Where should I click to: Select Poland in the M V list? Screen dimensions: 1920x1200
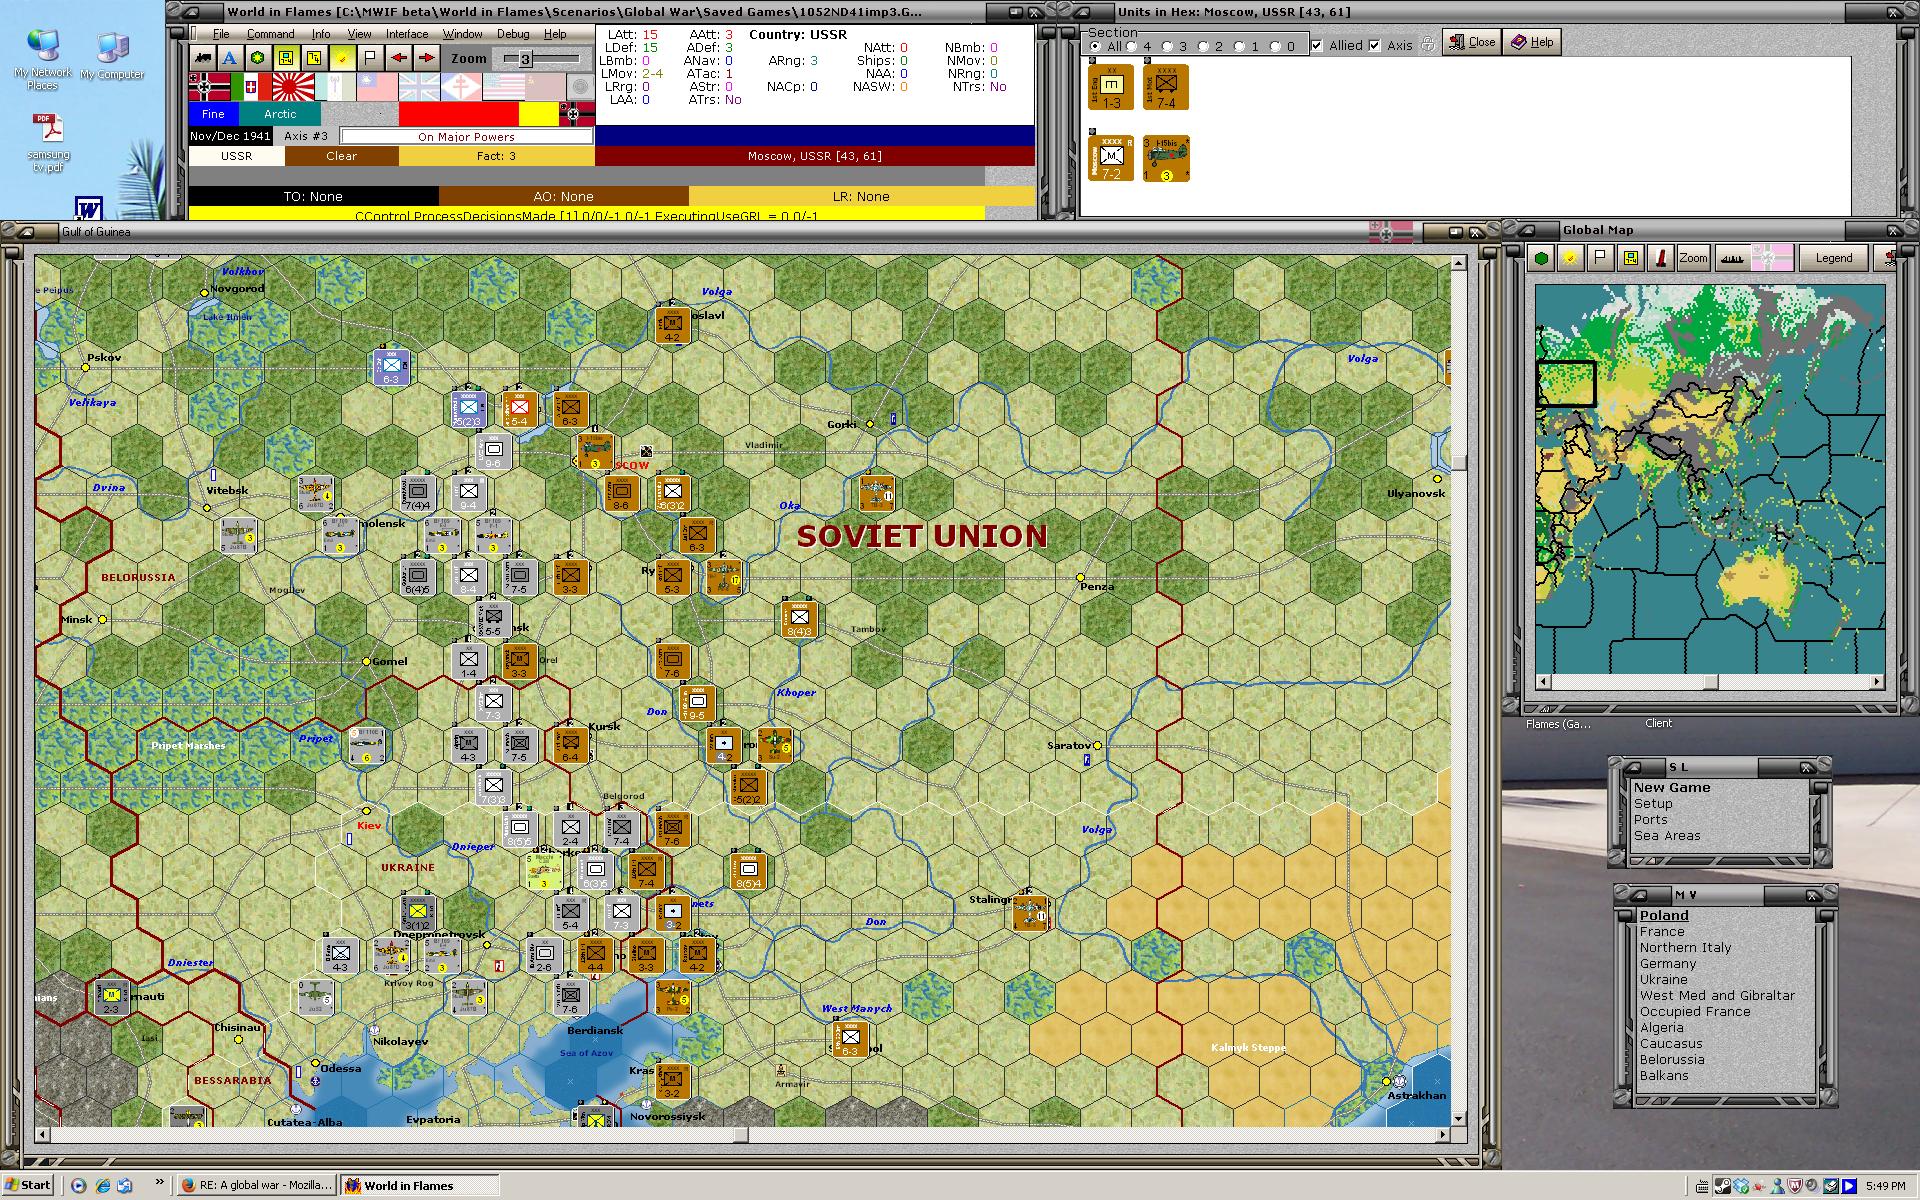coord(1664,916)
